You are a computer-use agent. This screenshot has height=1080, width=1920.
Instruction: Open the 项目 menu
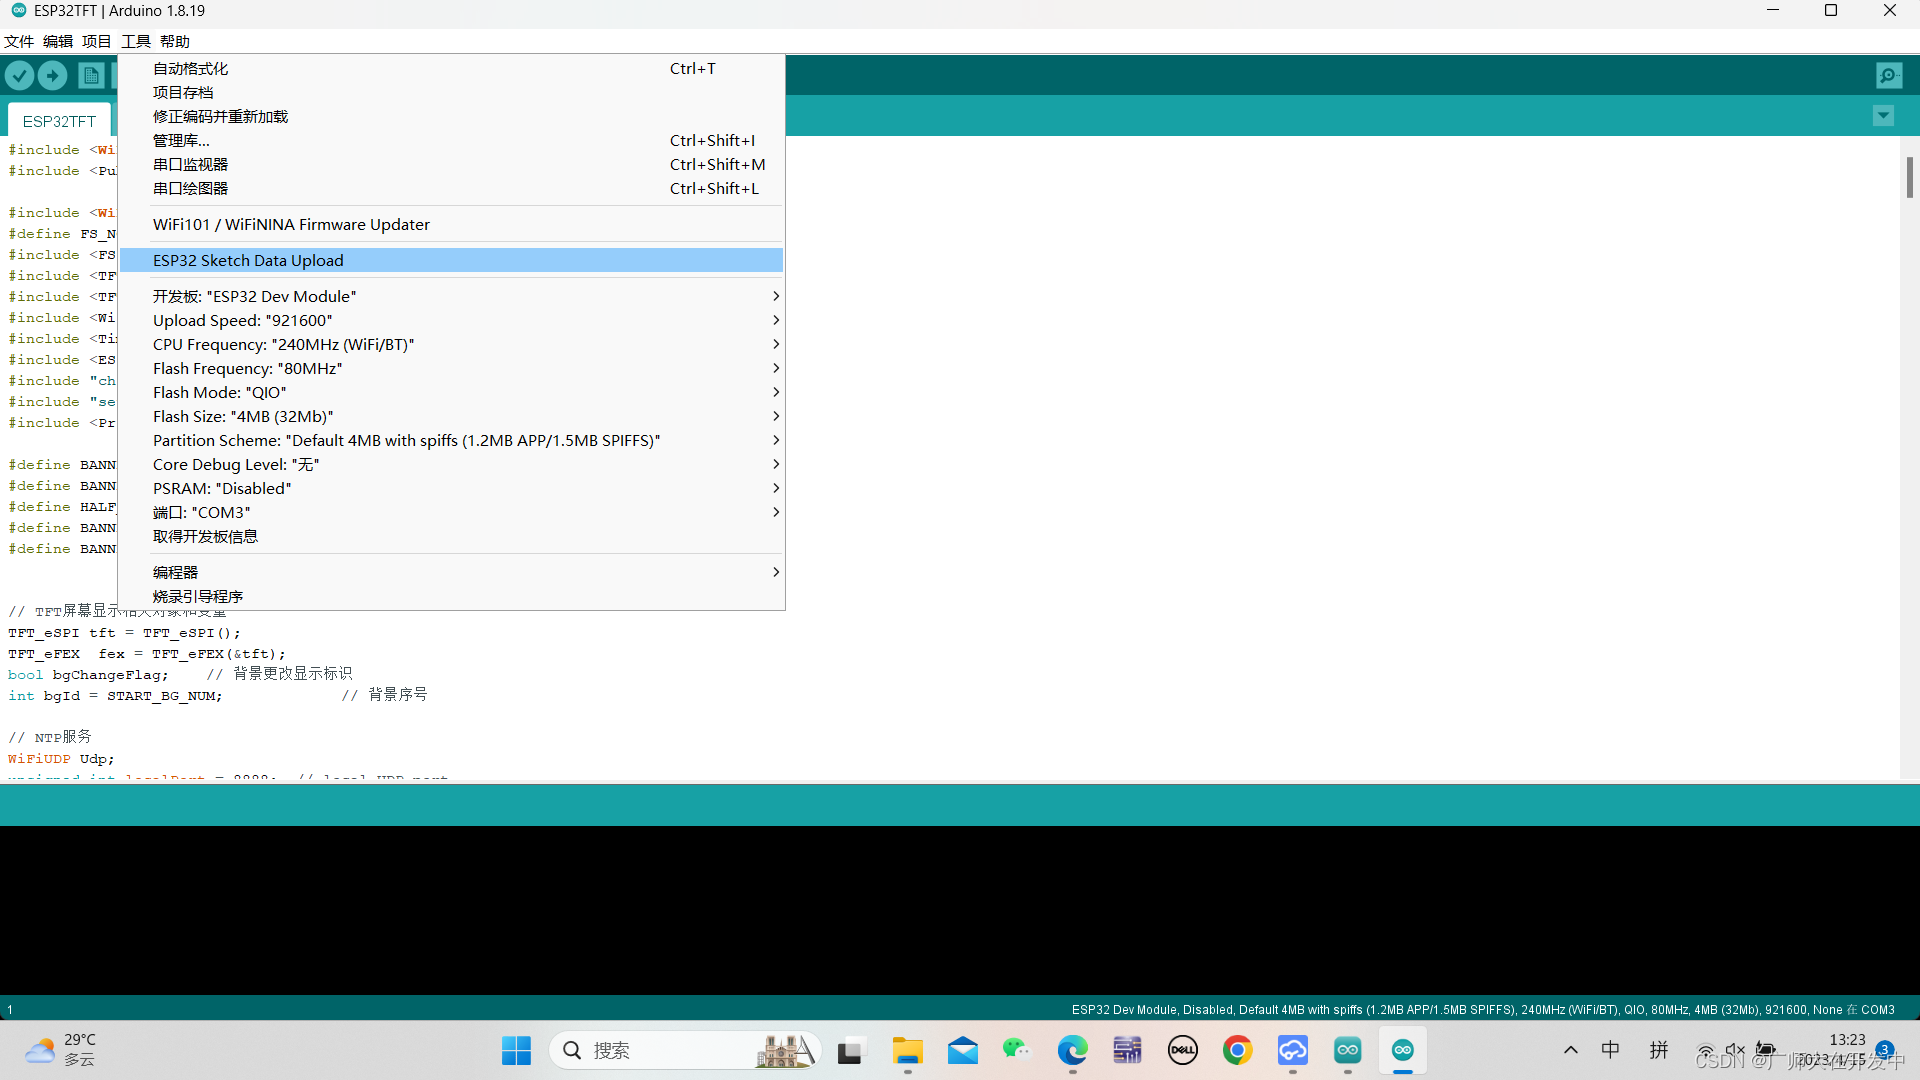(97, 41)
